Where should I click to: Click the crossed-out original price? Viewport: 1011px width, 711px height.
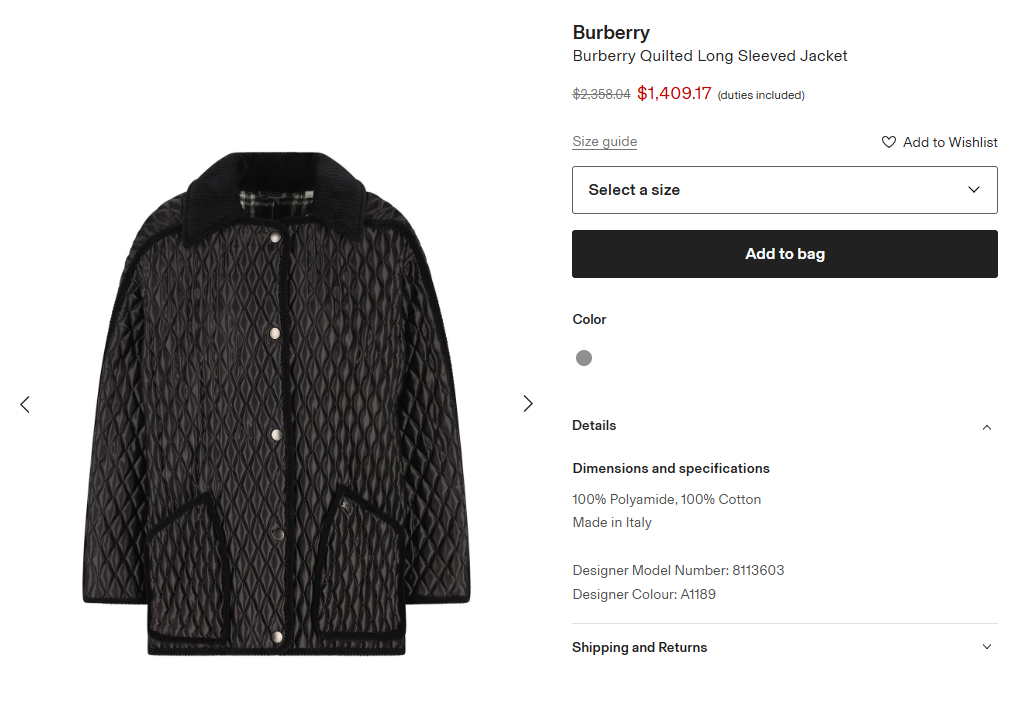coord(601,95)
